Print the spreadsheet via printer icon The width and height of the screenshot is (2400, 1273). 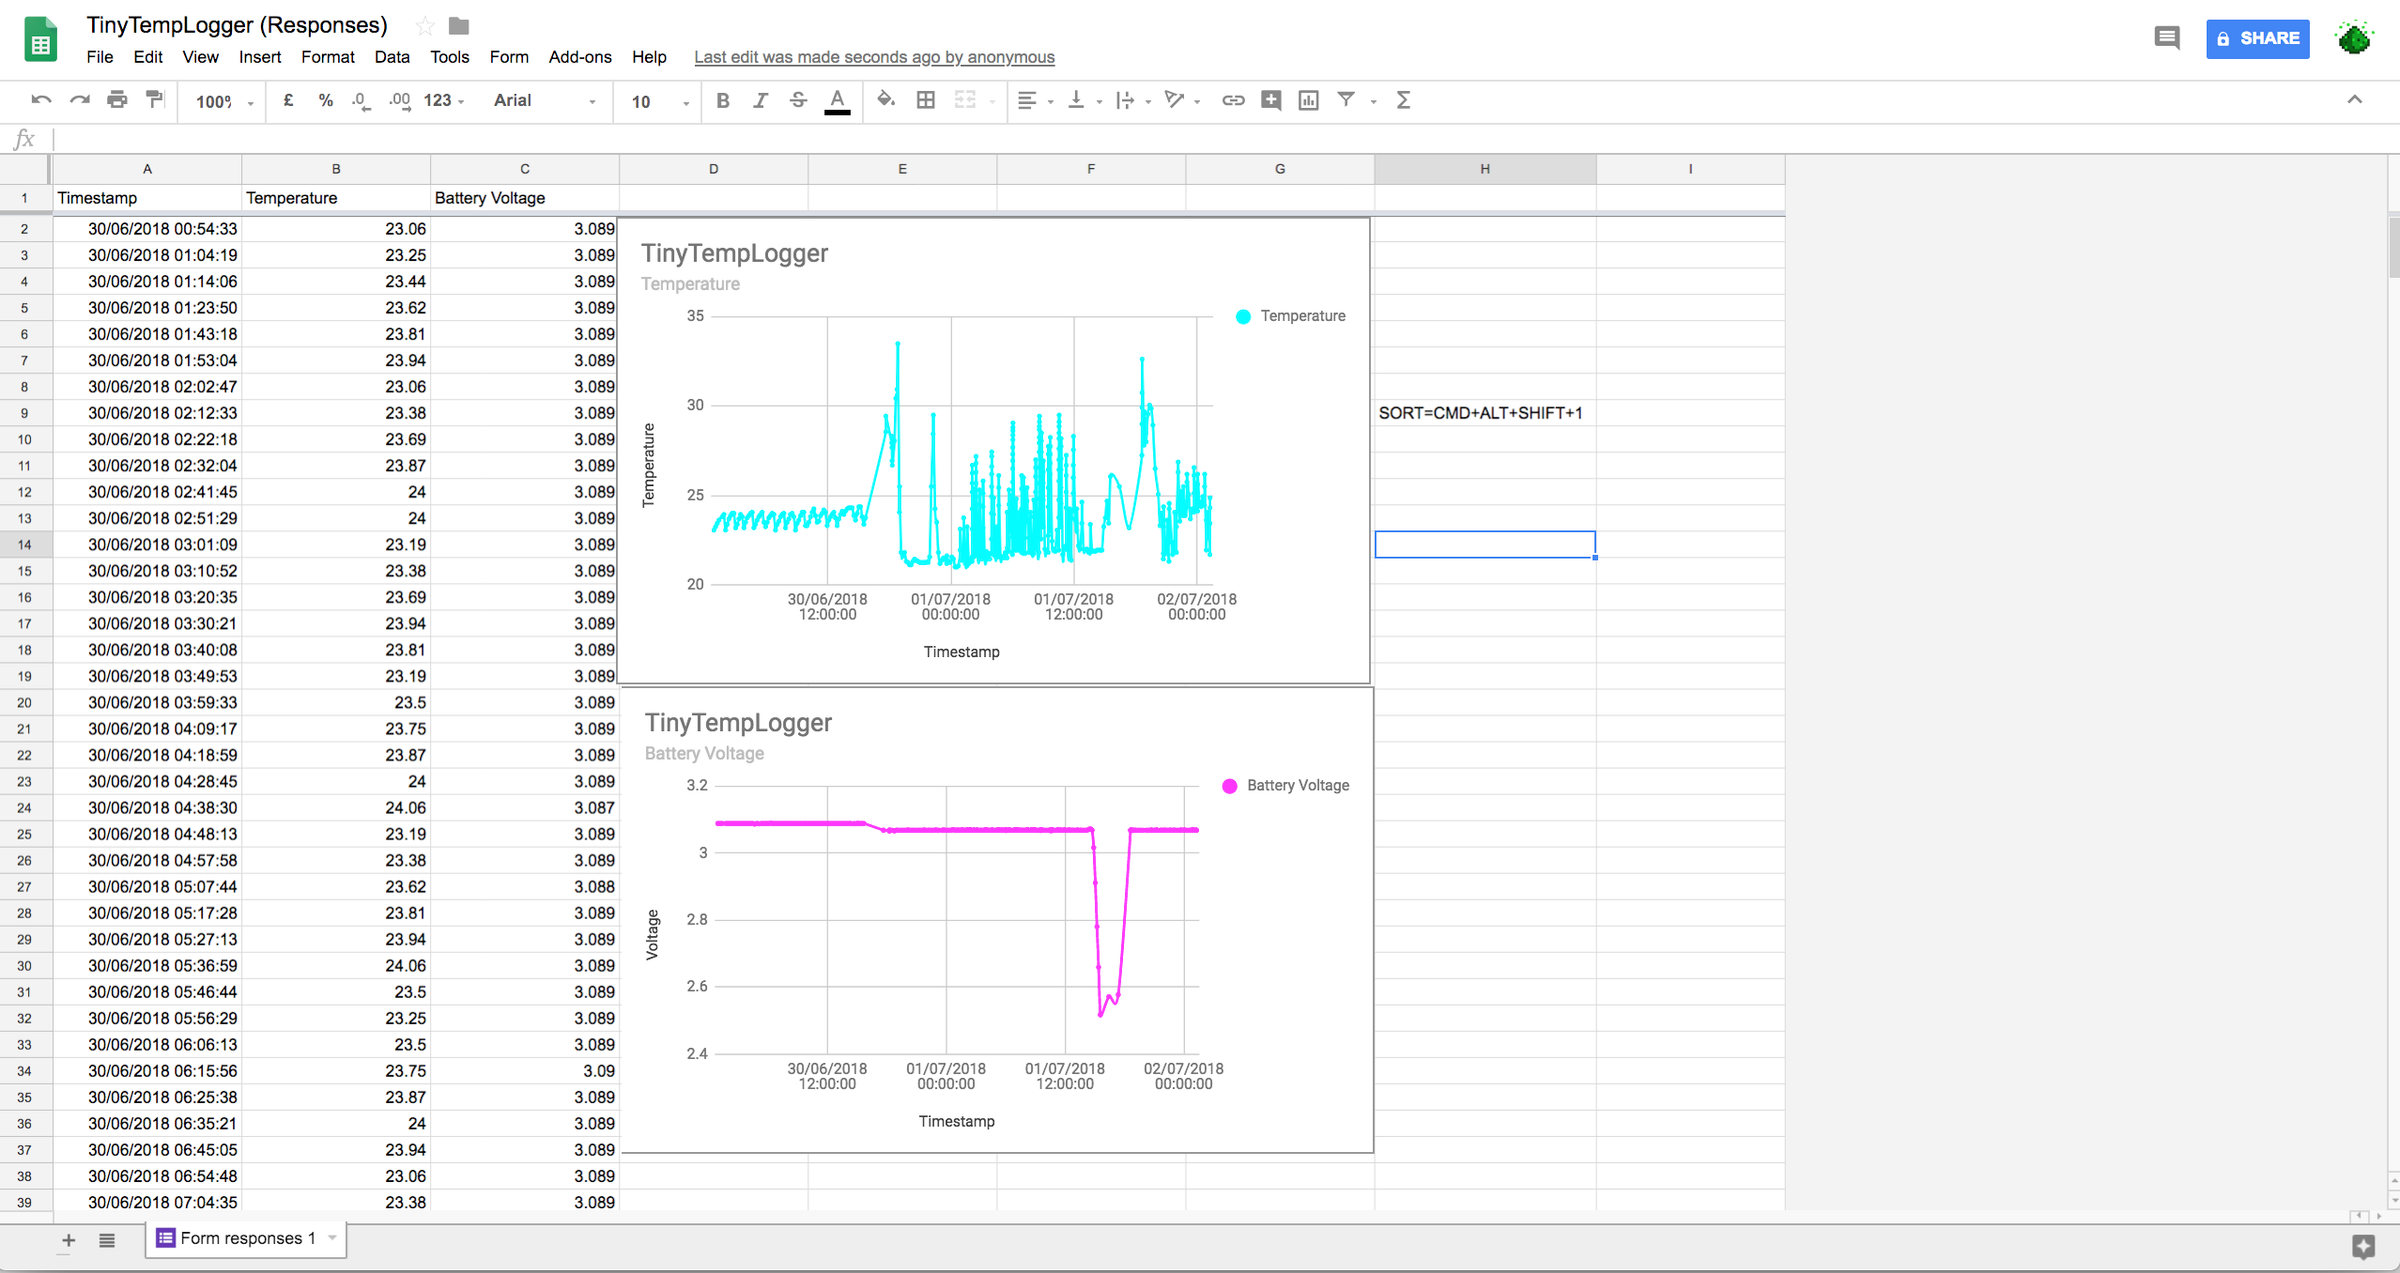(x=117, y=100)
